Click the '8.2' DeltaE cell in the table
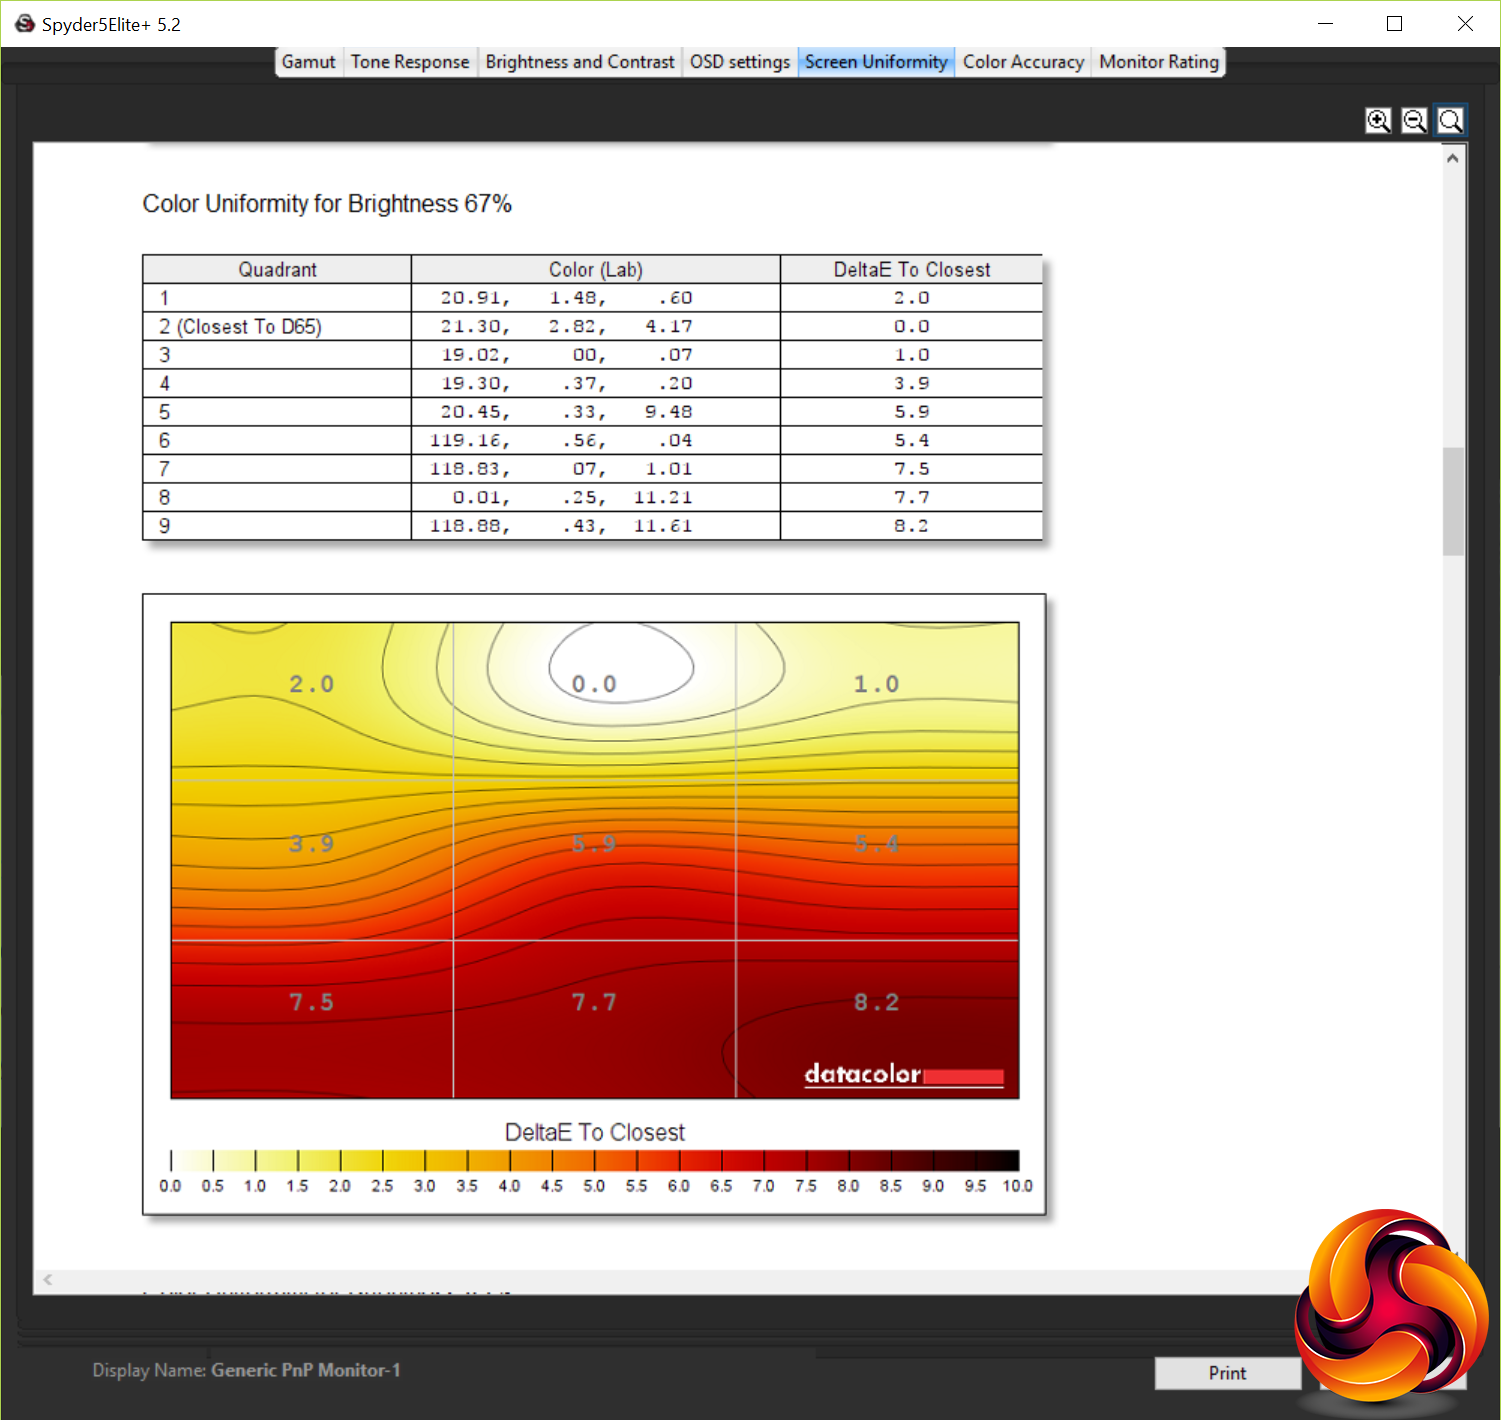1501x1420 pixels. [912, 526]
